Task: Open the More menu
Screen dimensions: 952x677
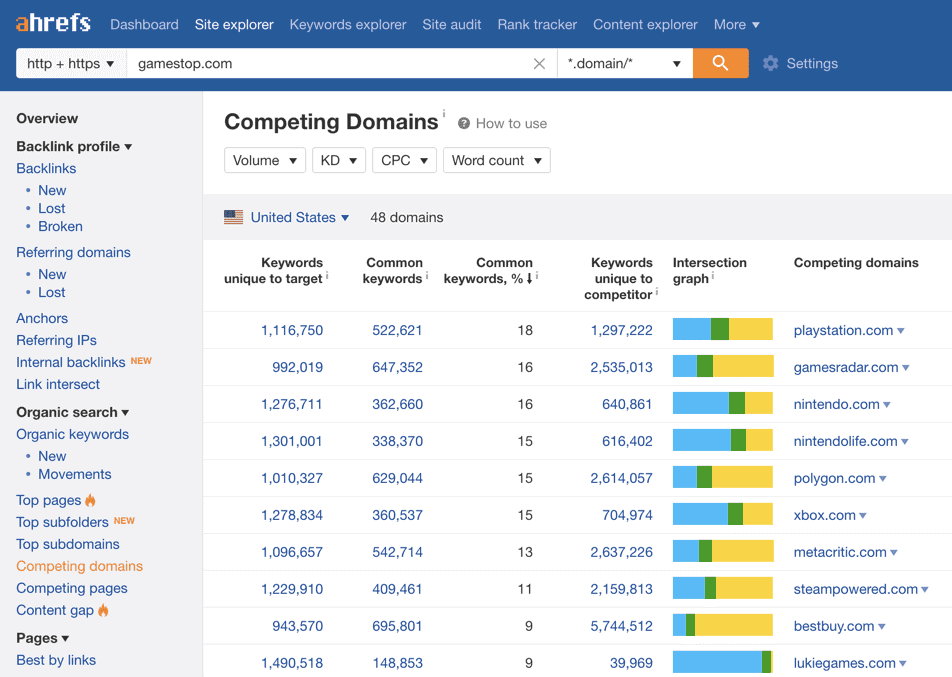Action: click(x=736, y=24)
